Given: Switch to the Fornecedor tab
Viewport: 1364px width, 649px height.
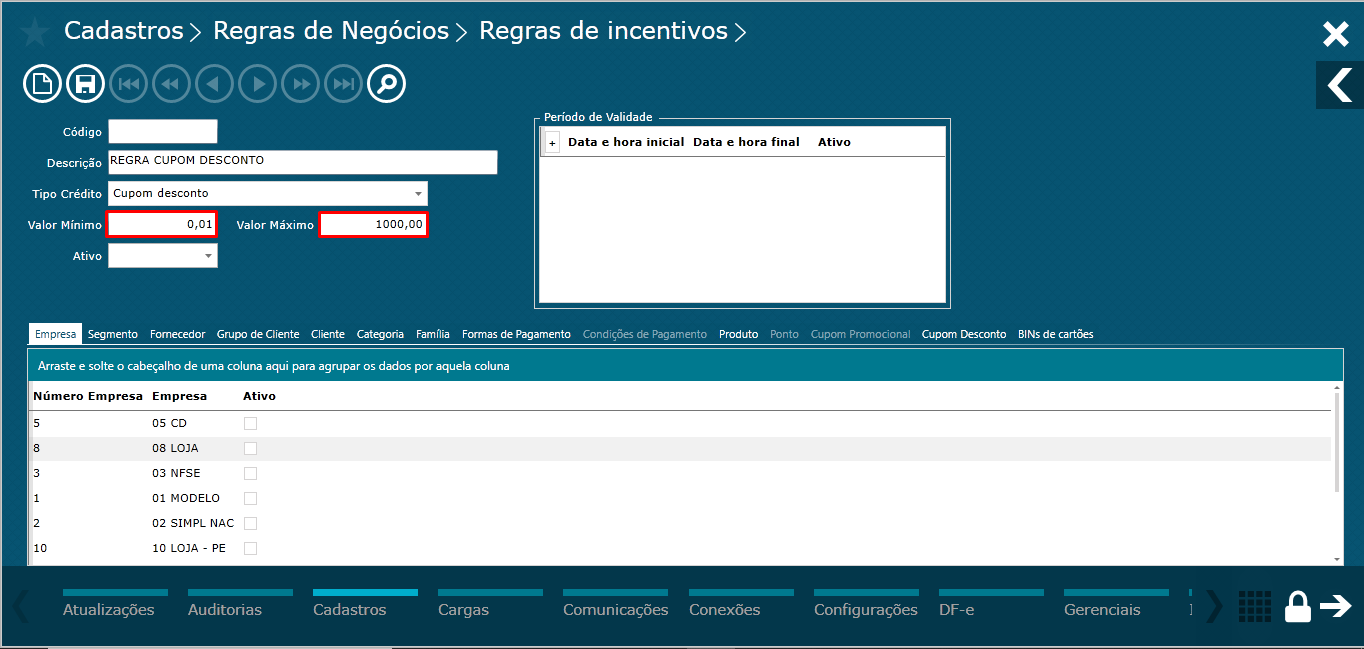Looking at the screenshot, I should pyautogui.click(x=178, y=334).
